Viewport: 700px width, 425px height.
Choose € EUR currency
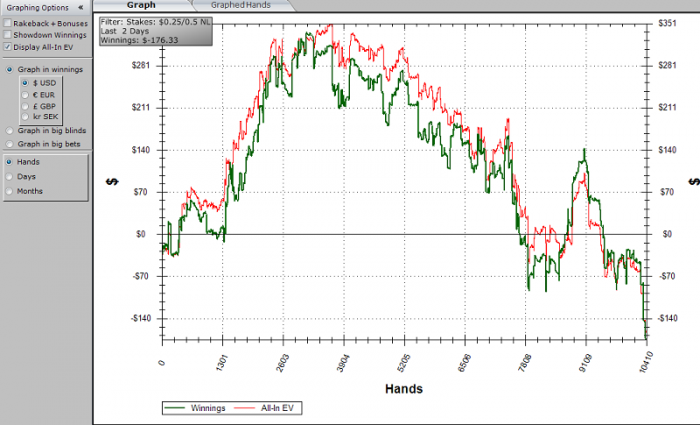click(25, 95)
